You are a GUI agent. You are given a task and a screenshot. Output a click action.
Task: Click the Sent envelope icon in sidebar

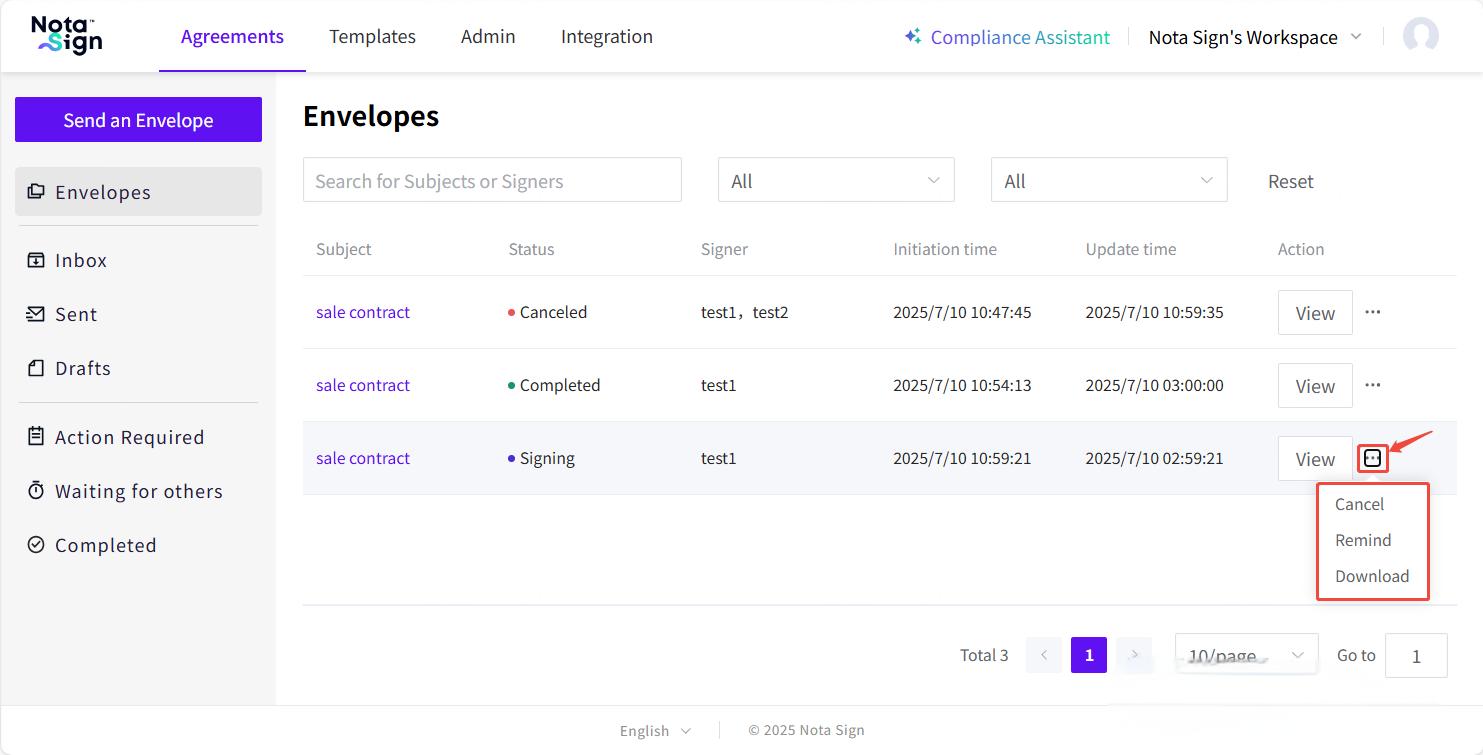click(x=36, y=314)
